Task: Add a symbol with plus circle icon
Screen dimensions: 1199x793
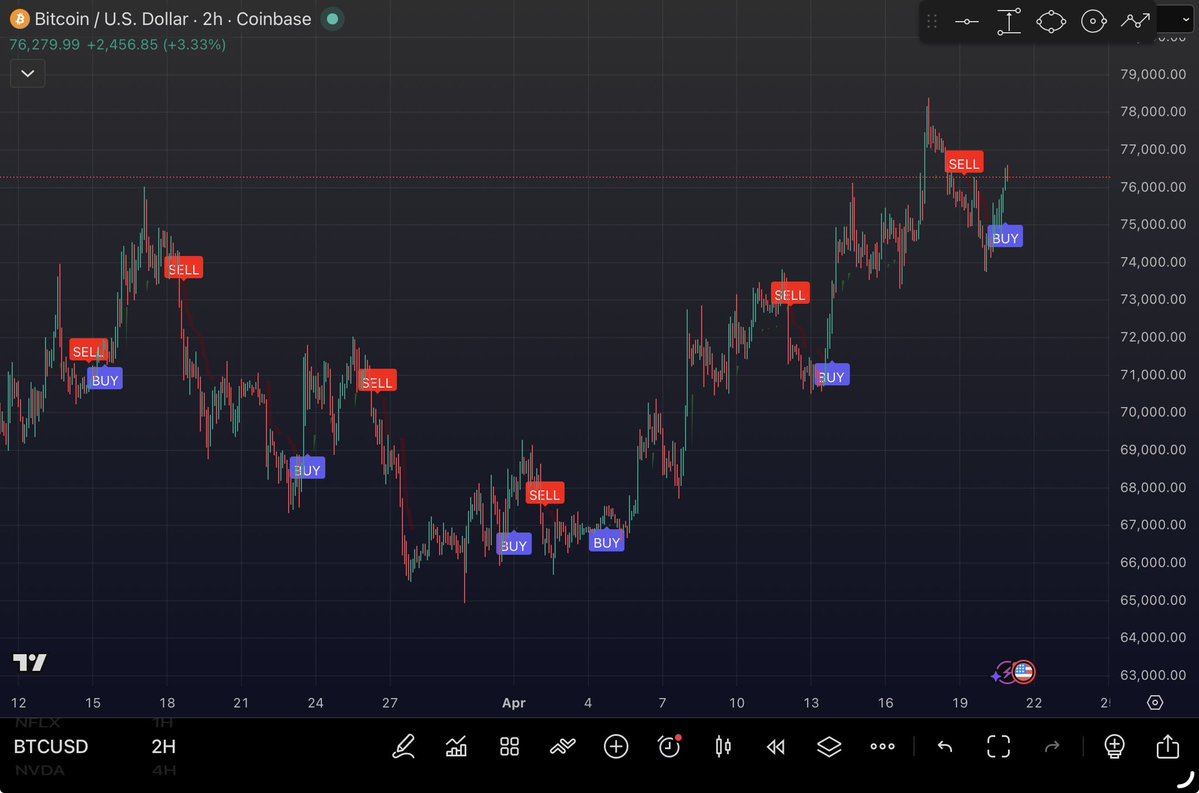Action: (616, 746)
